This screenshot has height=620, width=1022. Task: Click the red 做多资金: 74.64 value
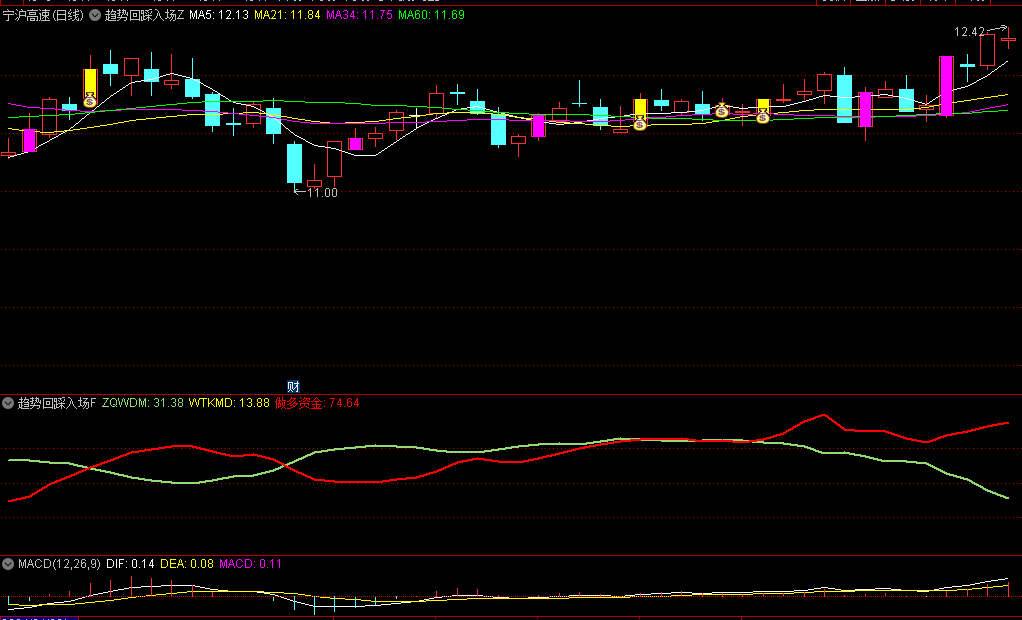click(x=317, y=404)
